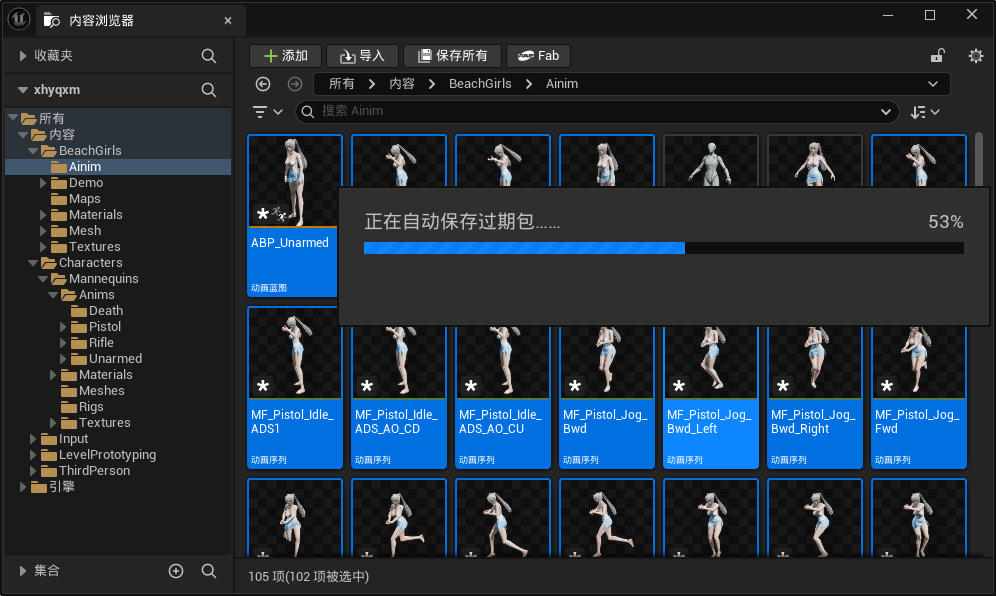Select MF_Pistol_Idle_ADS1 asset
996x596 pixels.
[x=295, y=388]
